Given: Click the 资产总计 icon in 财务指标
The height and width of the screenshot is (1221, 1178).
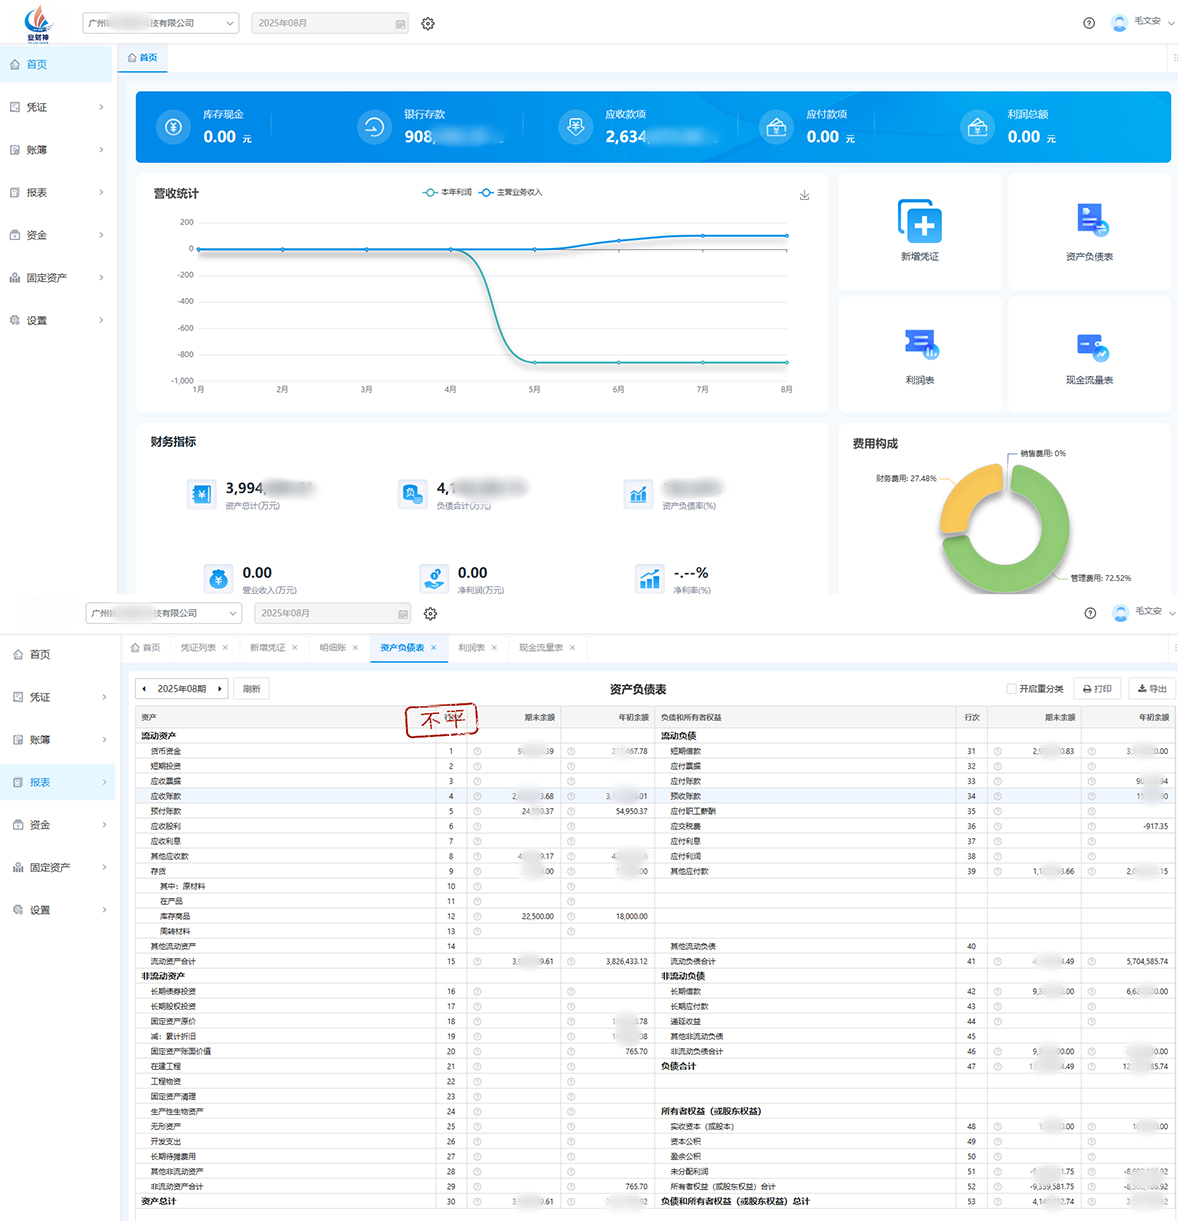Looking at the screenshot, I should (202, 494).
